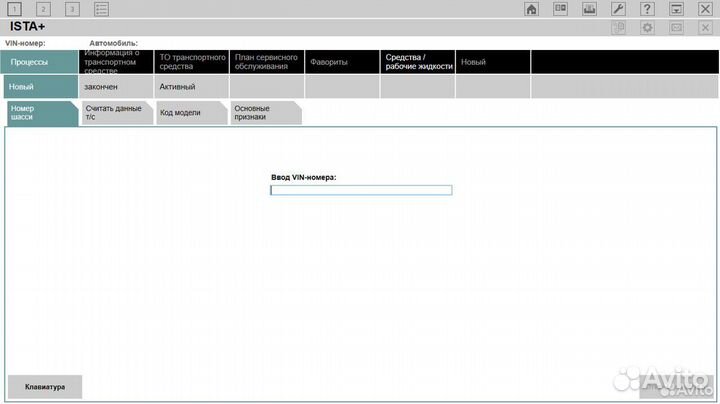Click the dual-window display icon
Viewport: 720px width, 404px height.
click(x=561, y=9)
